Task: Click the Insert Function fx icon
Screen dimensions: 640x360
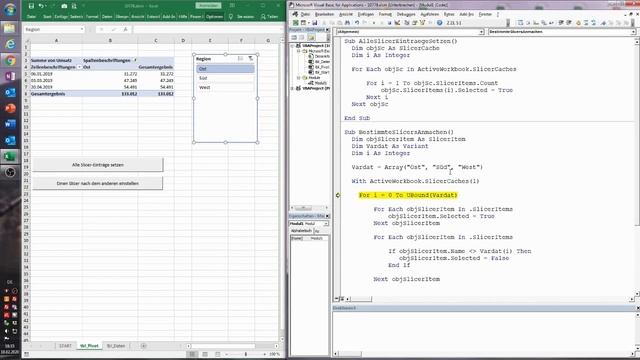Action: click(125, 29)
